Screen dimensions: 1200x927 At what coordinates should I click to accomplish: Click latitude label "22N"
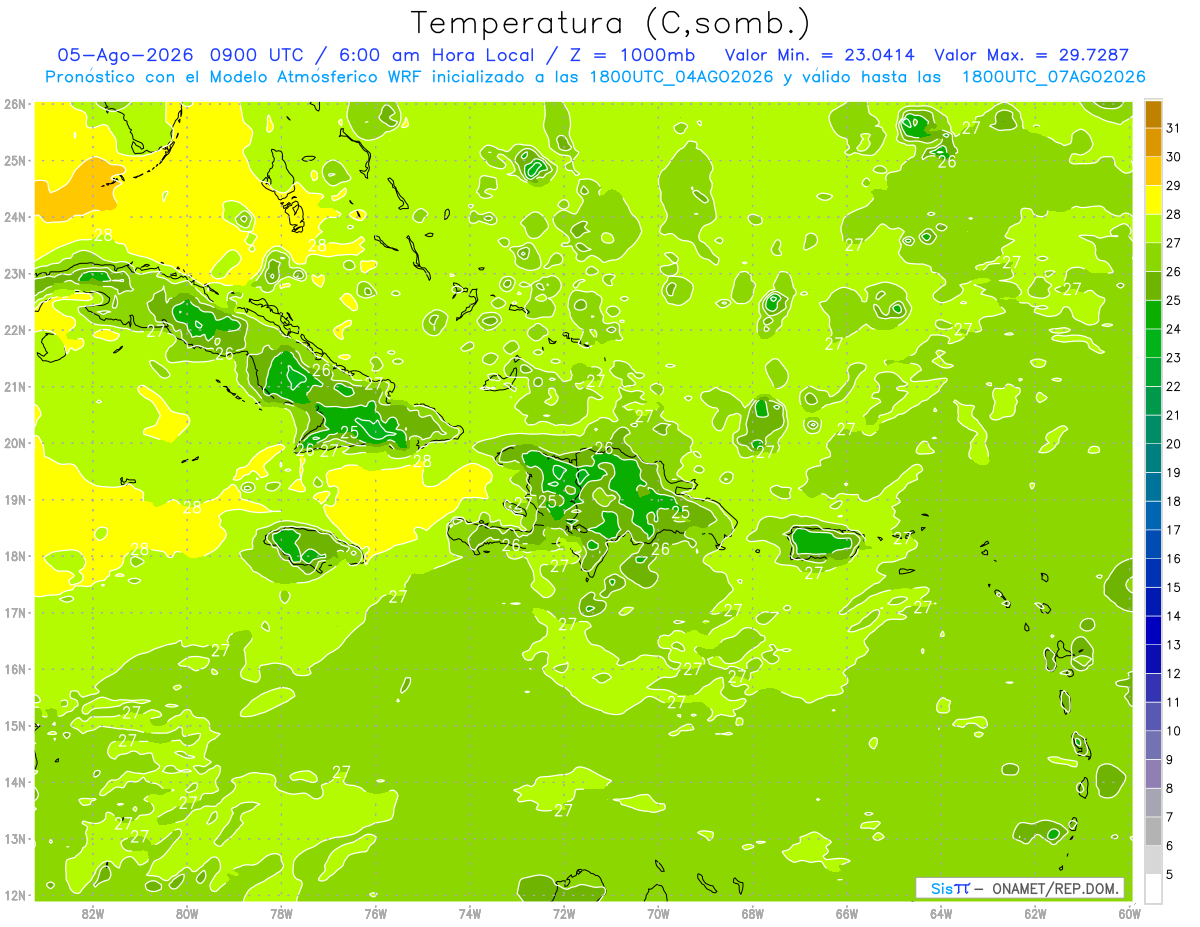[15, 330]
